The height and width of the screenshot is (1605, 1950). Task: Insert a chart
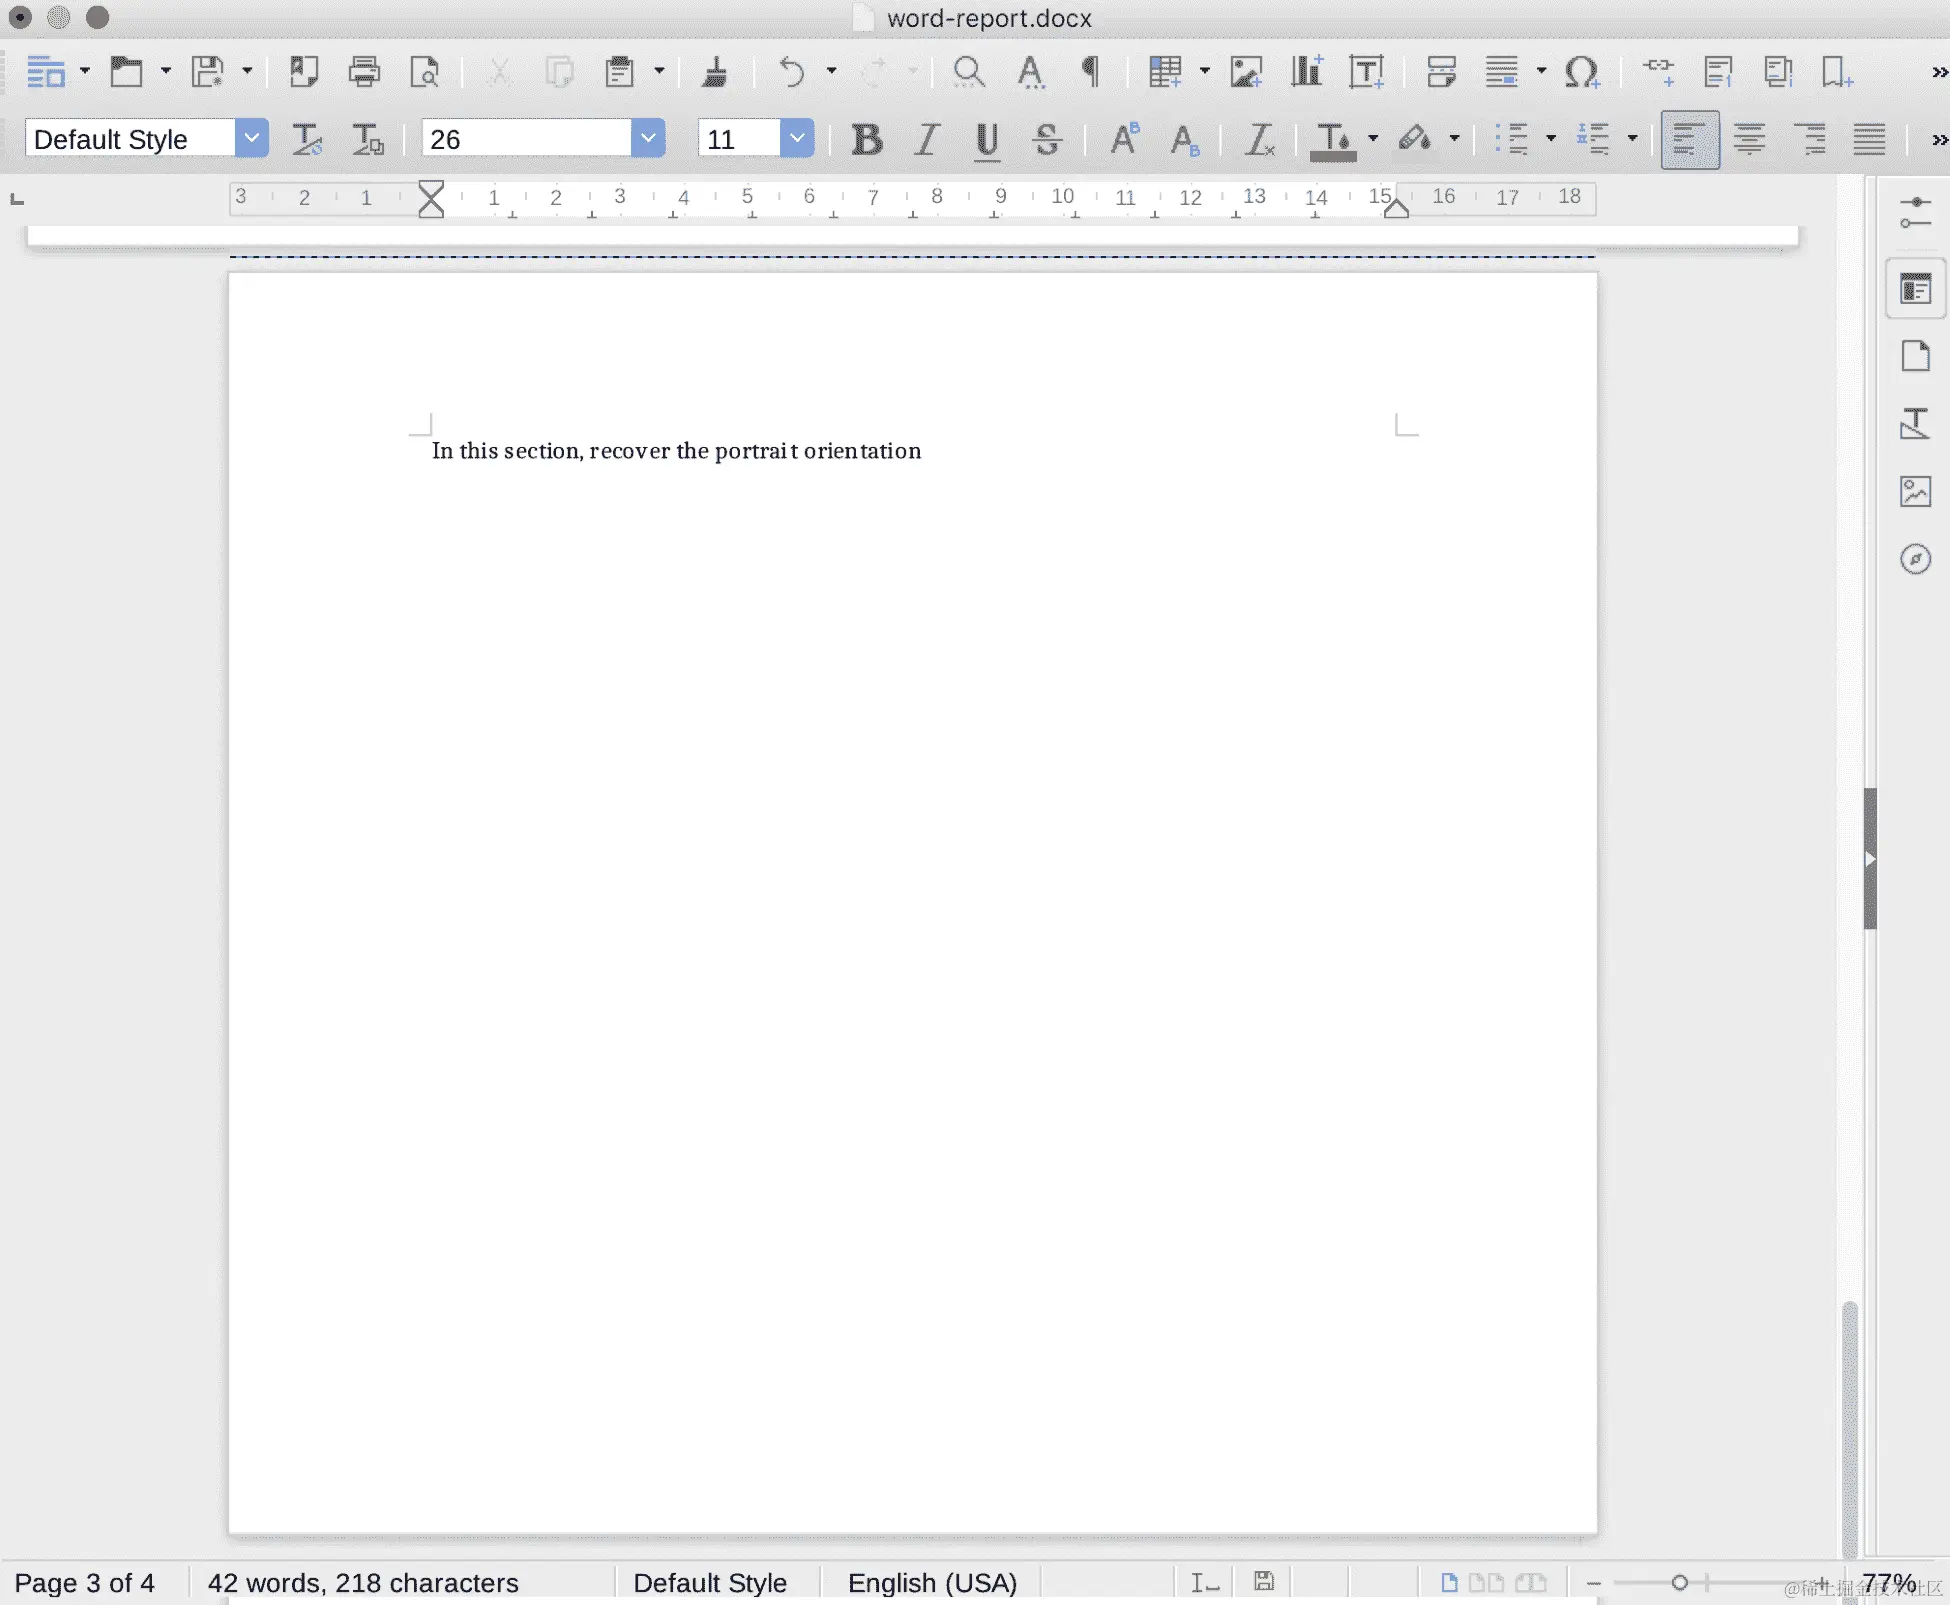pyautogui.click(x=1307, y=72)
